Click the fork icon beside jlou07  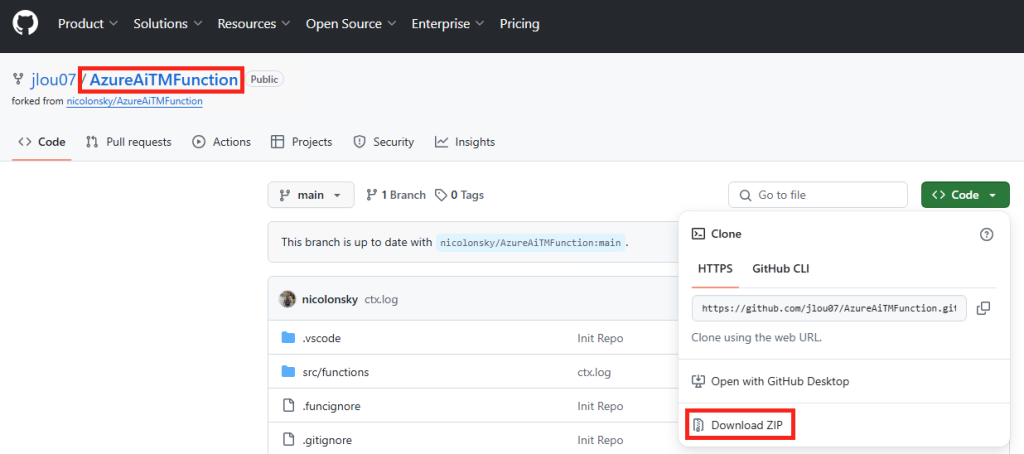tap(18, 80)
